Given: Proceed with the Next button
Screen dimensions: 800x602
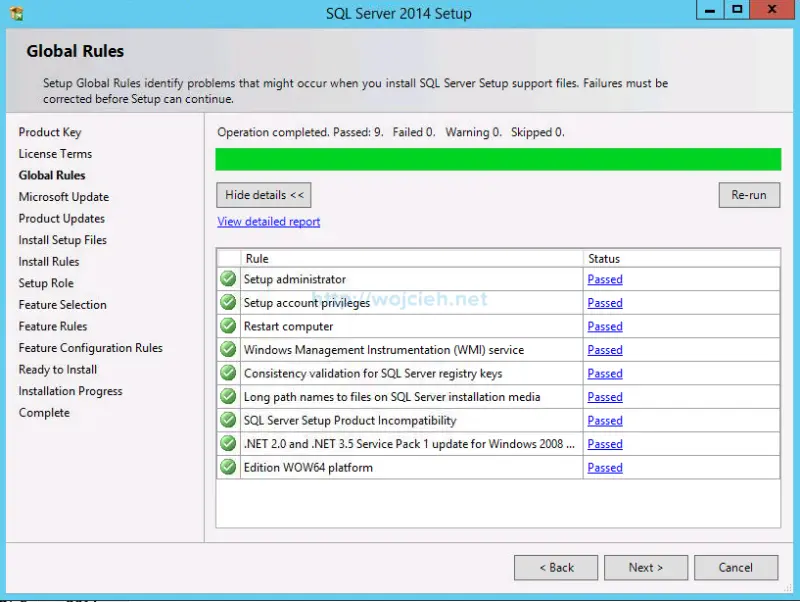Looking at the screenshot, I should click(646, 567).
